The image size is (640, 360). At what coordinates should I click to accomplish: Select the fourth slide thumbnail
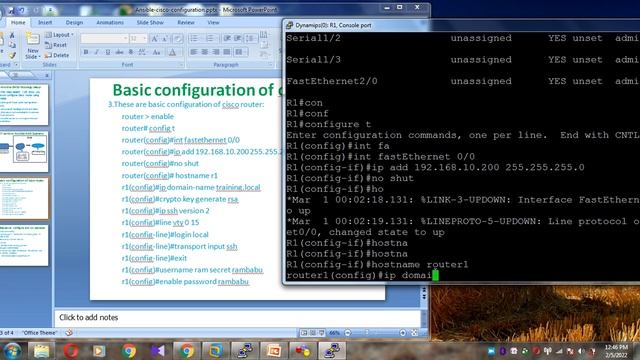[x=24, y=245]
